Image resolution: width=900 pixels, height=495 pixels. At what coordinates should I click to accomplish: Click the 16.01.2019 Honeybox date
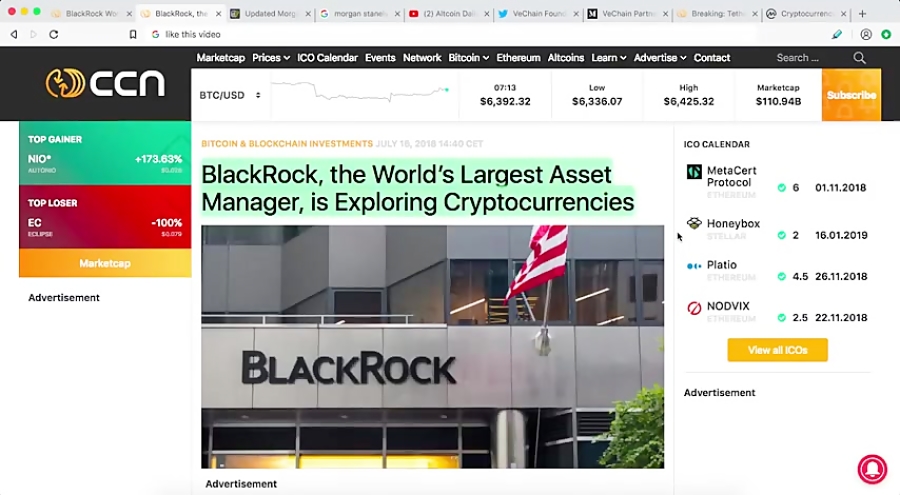point(841,235)
